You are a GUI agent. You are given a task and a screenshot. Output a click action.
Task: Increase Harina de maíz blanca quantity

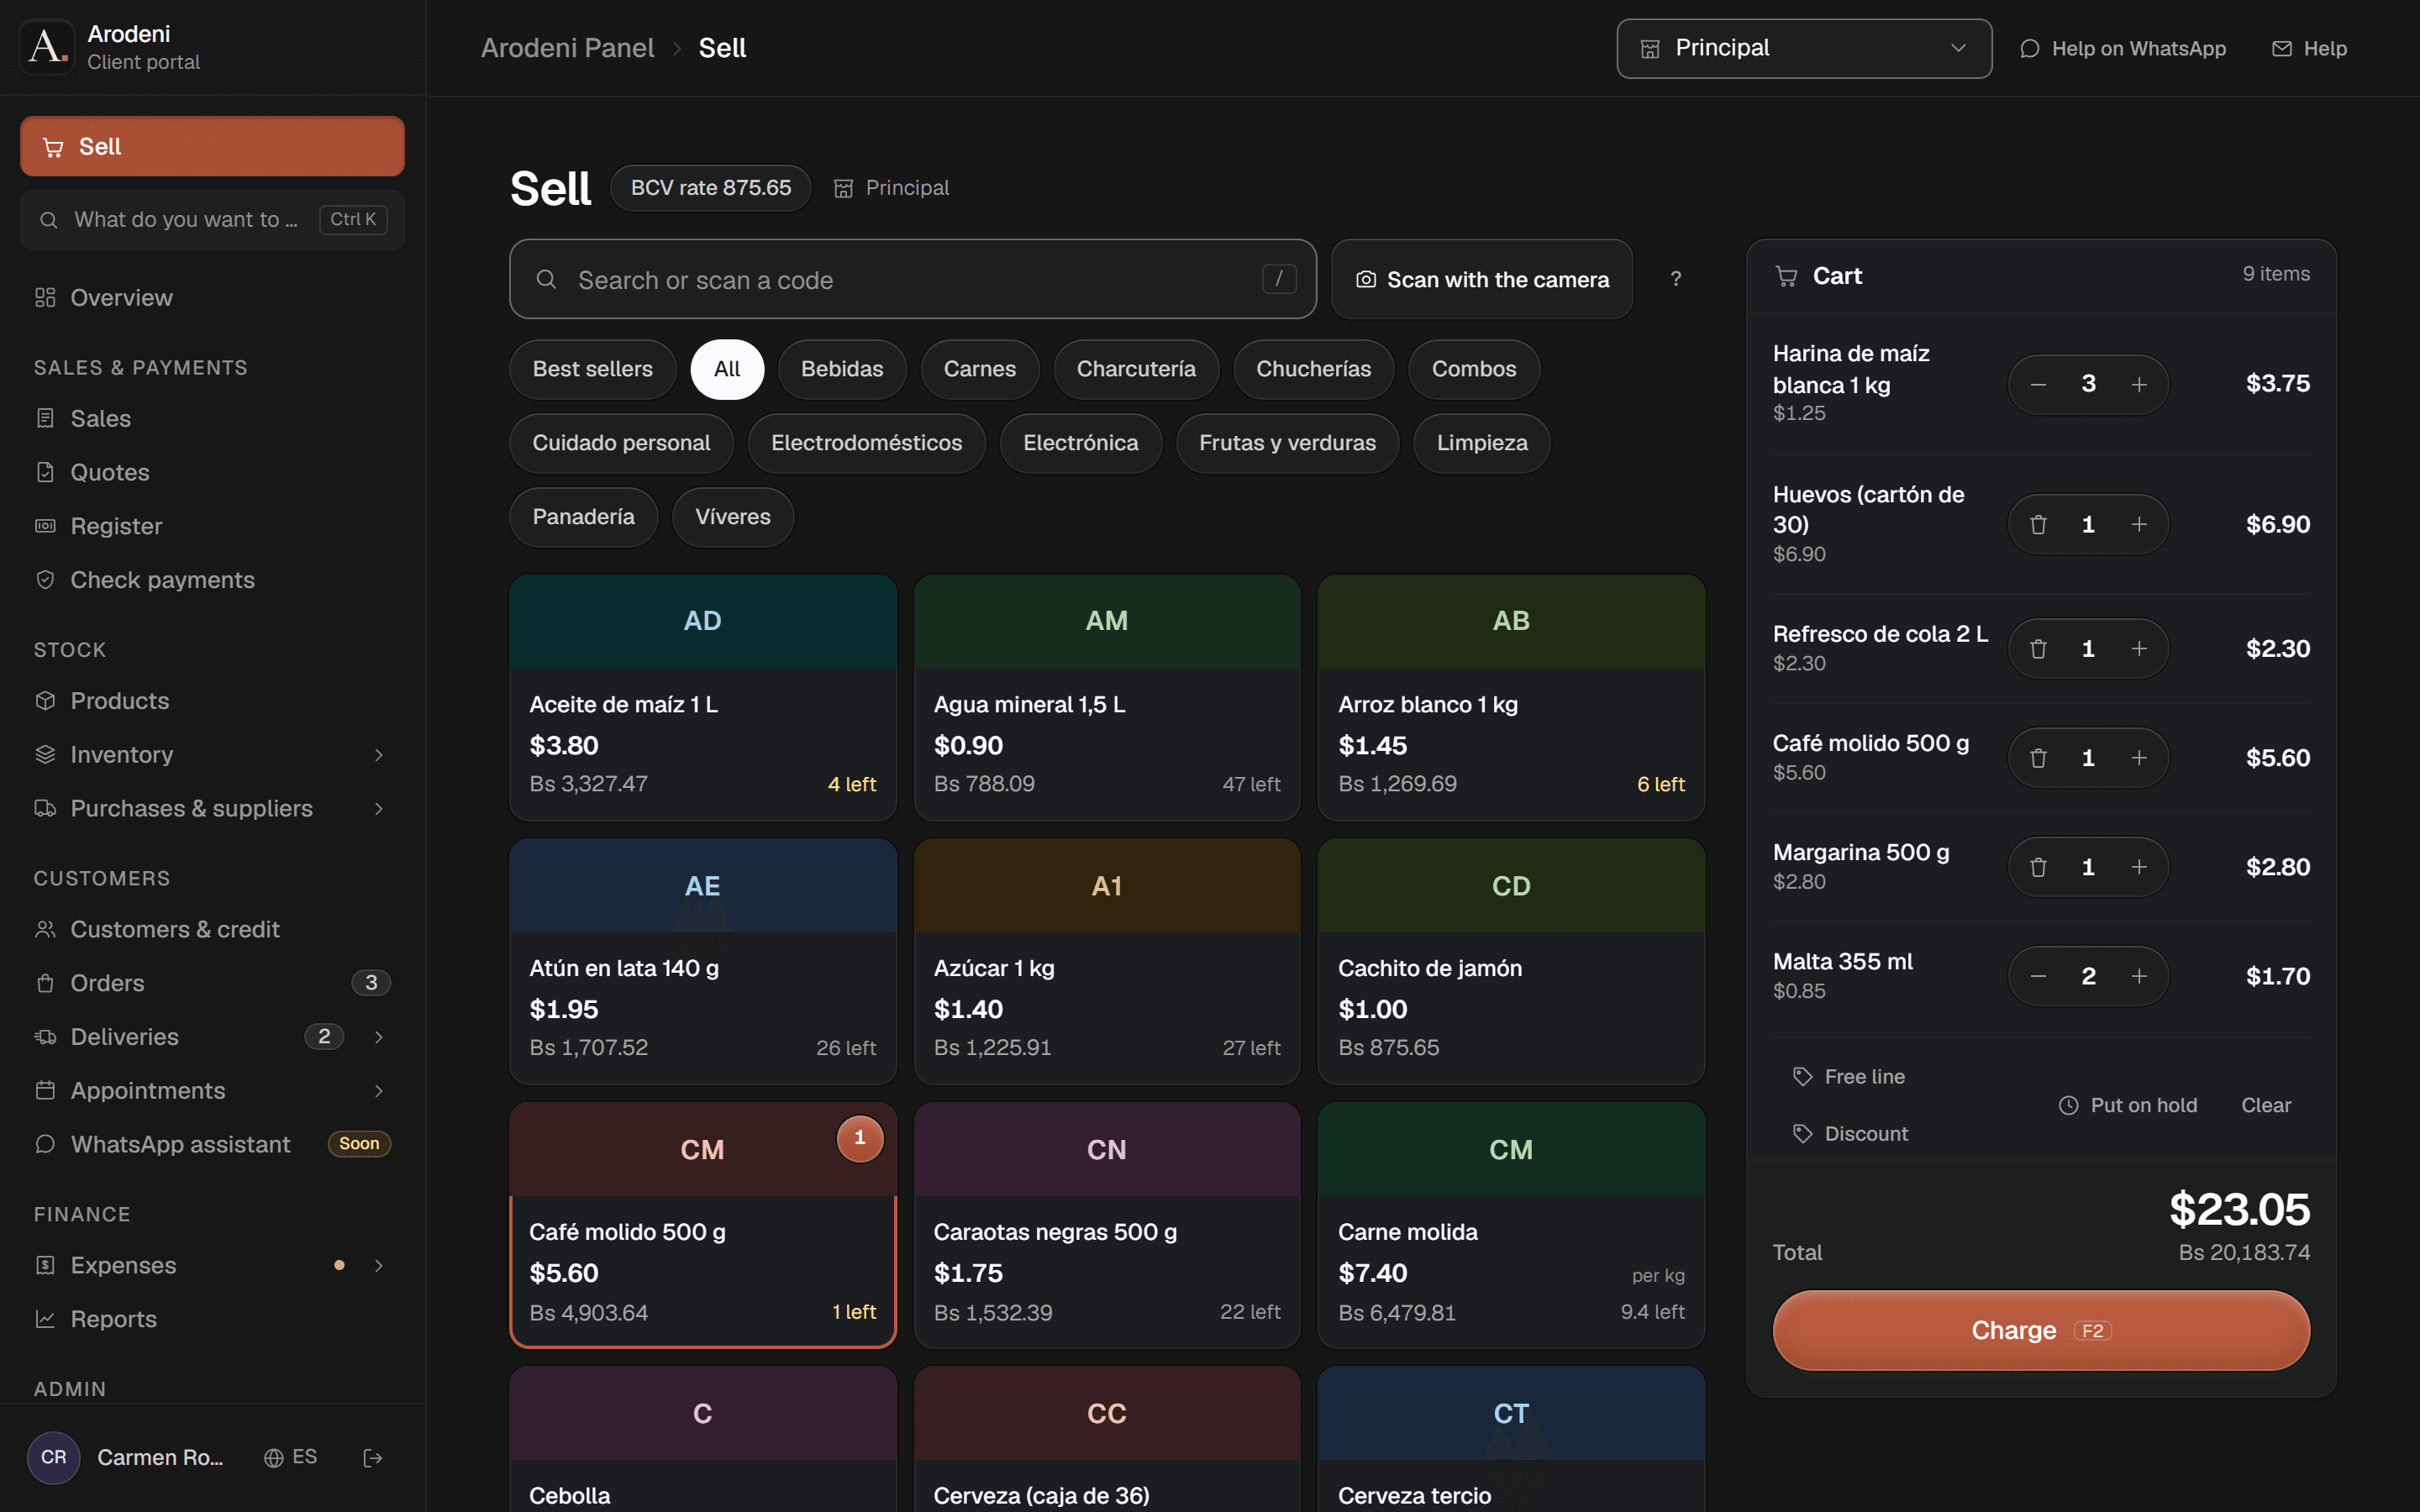click(2139, 384)
